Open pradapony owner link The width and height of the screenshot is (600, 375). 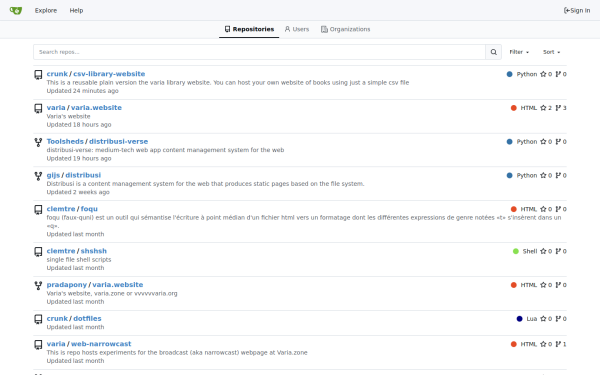(x=67, y=284)
